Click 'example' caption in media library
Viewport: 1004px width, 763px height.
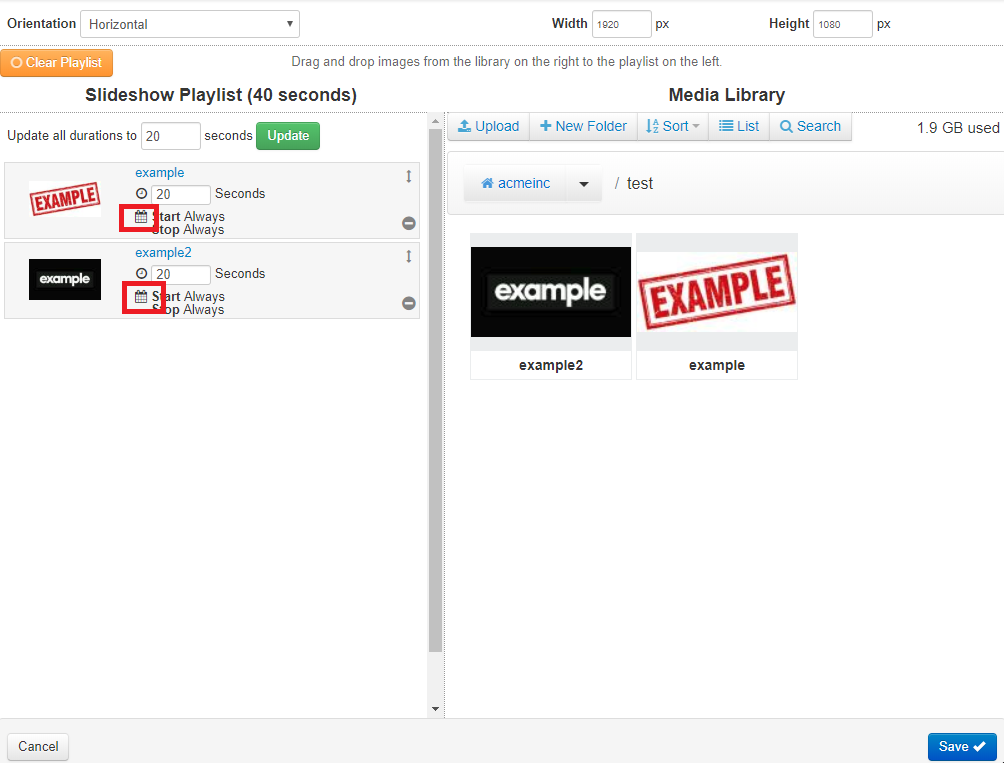(717, 365)
